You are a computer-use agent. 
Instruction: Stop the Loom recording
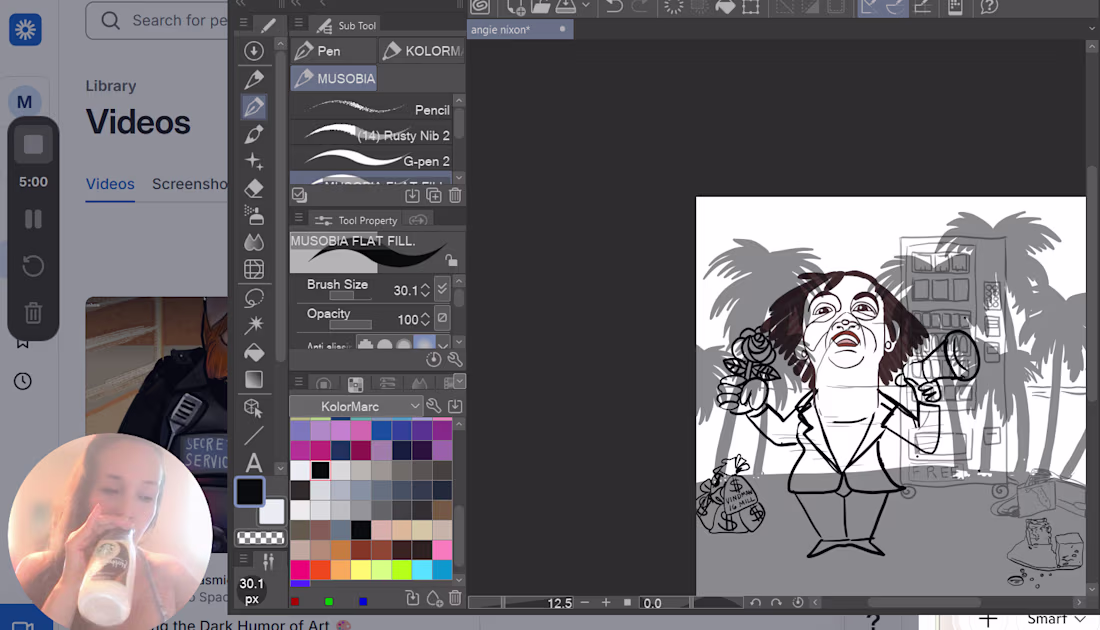point(33,145)
